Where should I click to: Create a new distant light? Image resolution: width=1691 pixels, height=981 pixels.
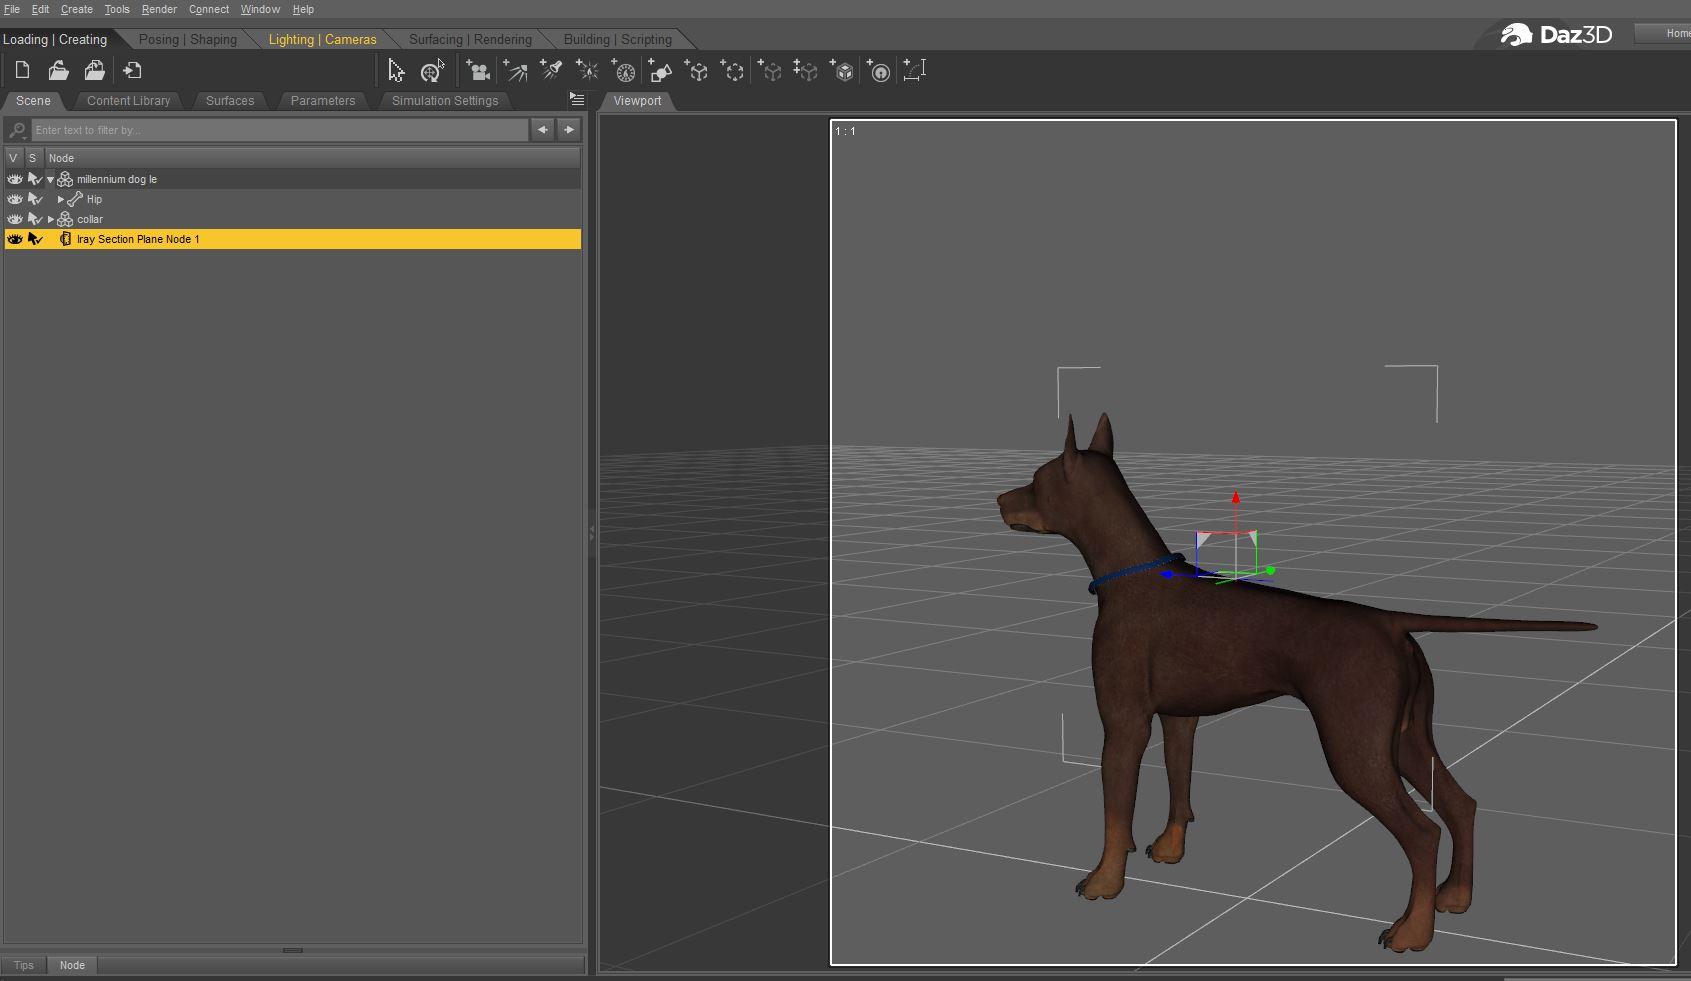(515, 70)
